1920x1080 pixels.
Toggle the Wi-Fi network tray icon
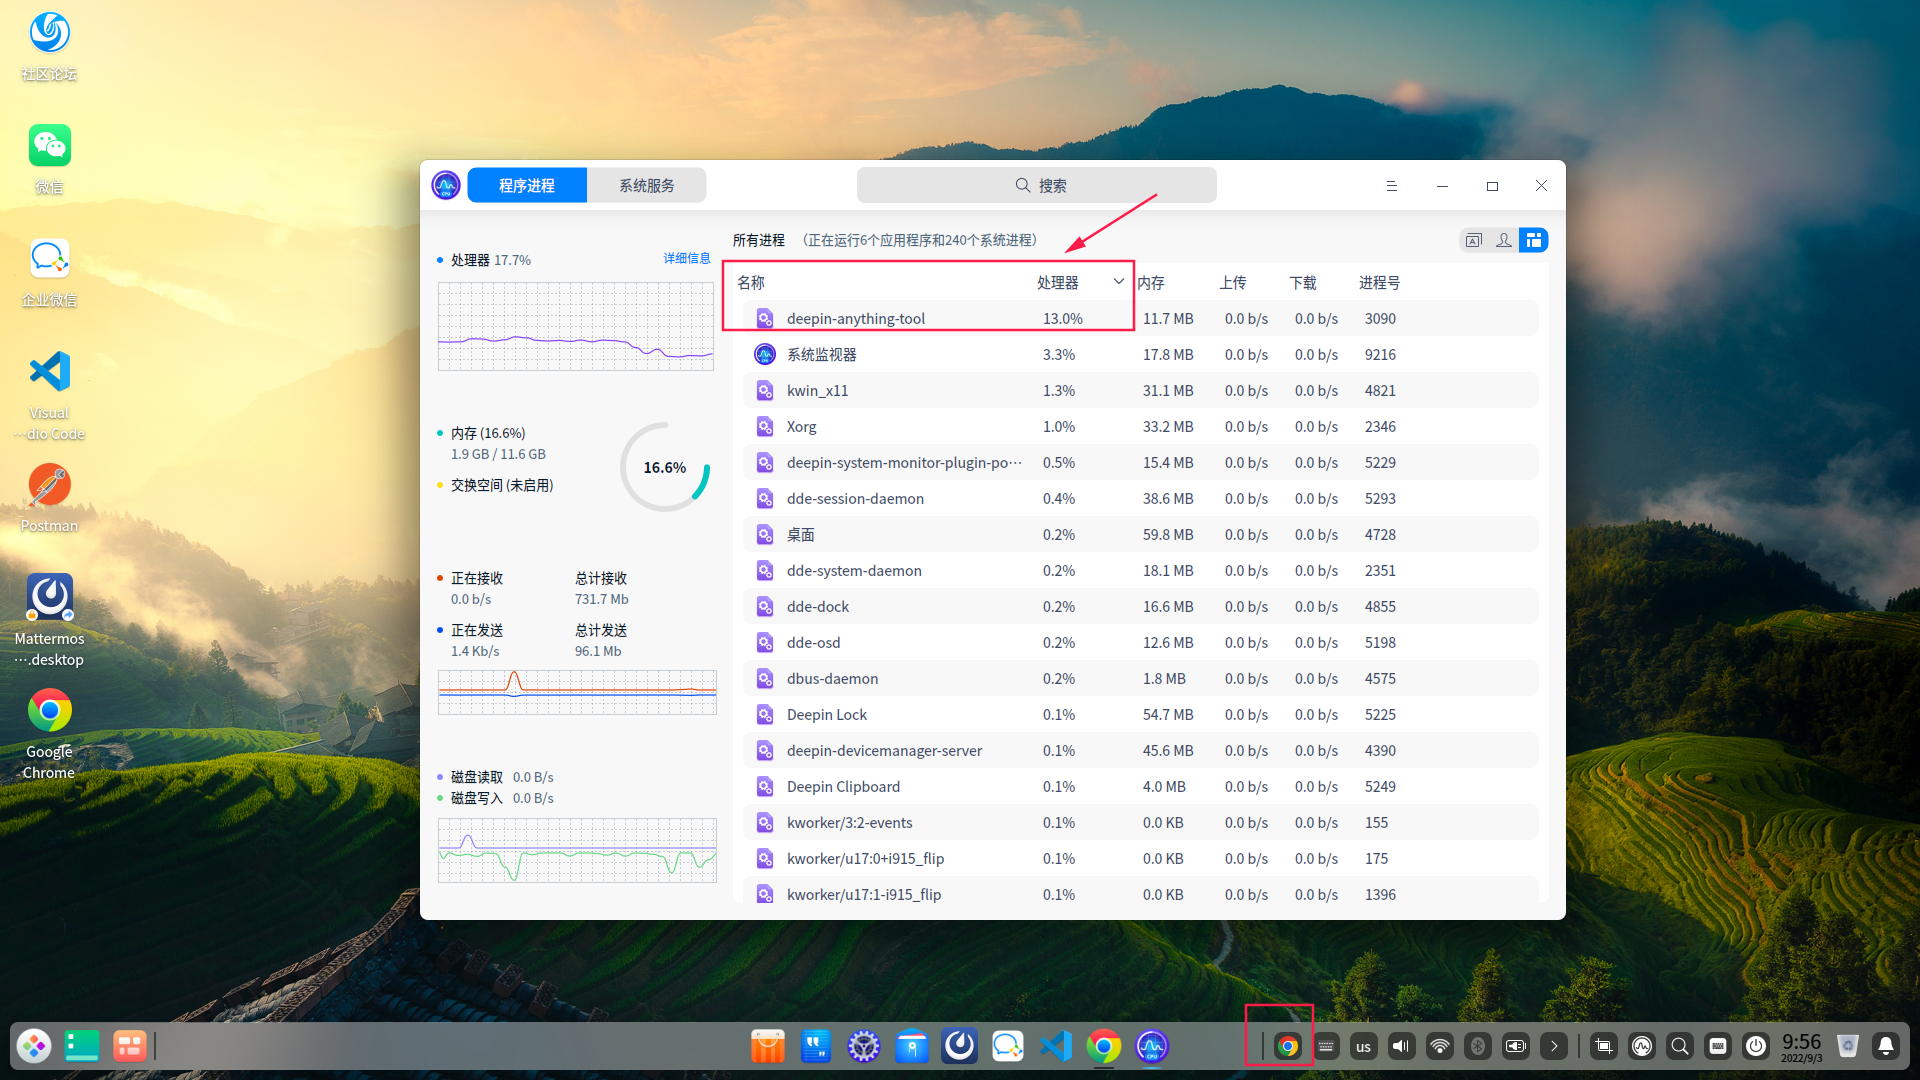1440,1046
